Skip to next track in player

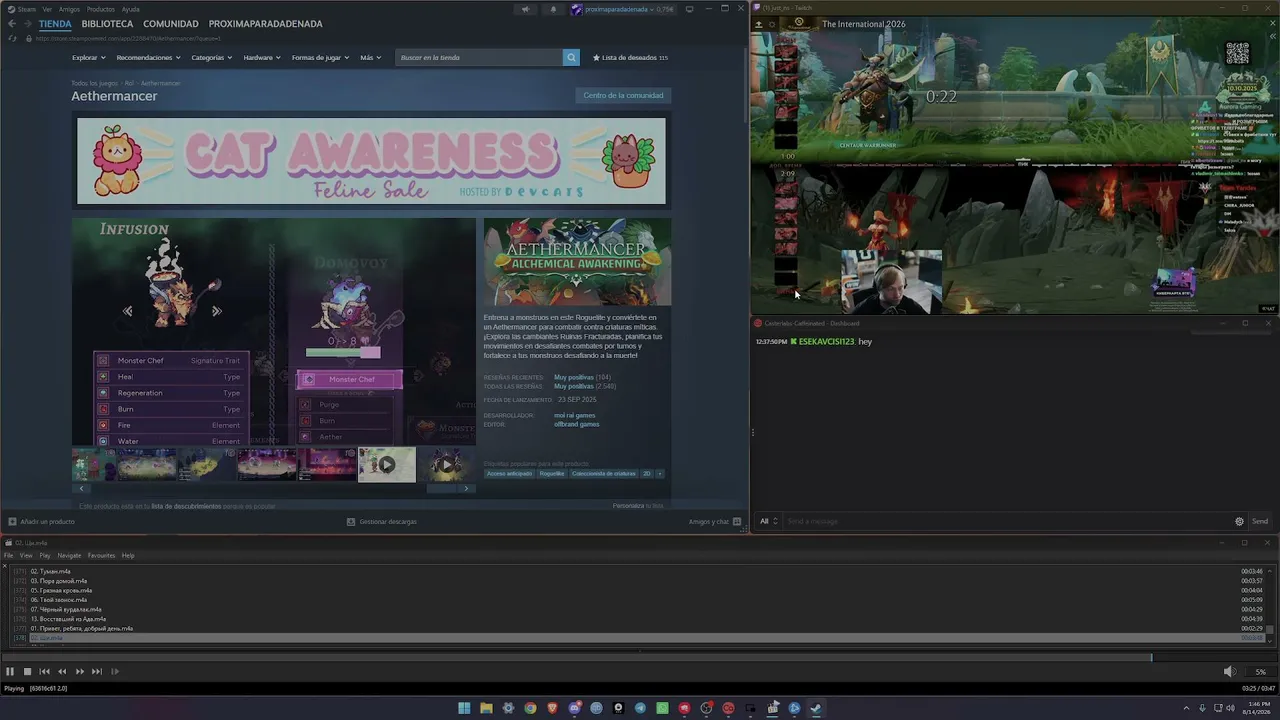point(97,672)
